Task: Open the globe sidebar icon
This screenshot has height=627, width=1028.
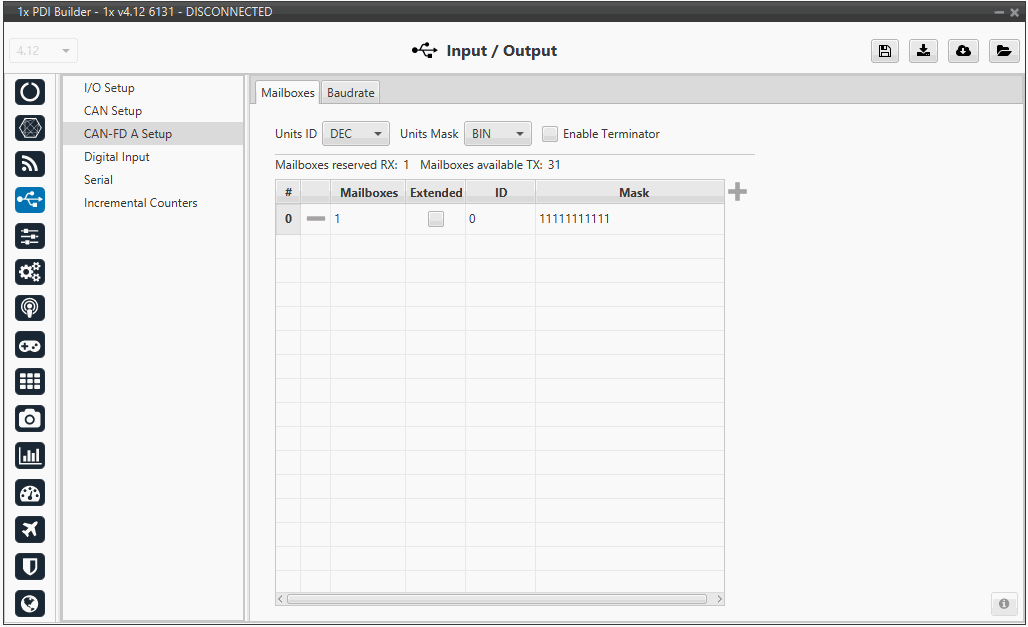Action: (x=30, y=603)
